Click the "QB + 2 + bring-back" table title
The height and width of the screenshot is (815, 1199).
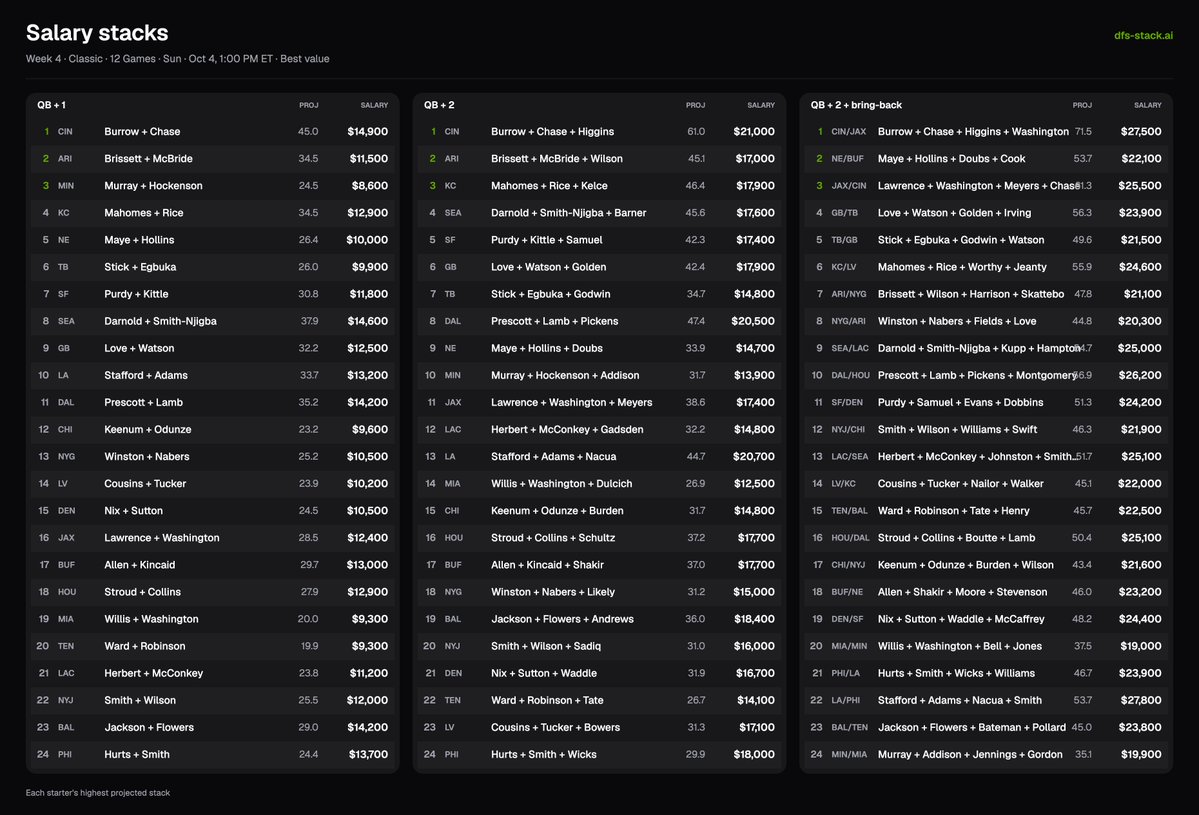(x=856, y=105)
